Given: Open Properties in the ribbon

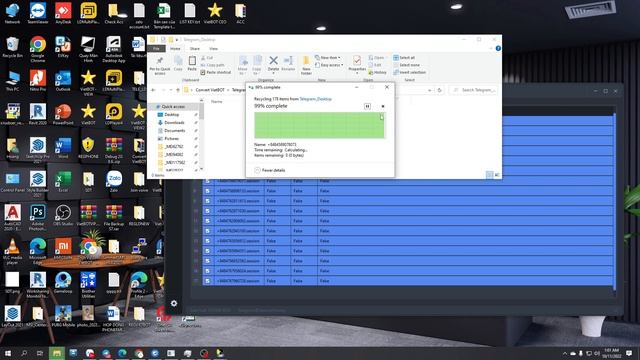Looking at the screenshot, I should point(357,64).
